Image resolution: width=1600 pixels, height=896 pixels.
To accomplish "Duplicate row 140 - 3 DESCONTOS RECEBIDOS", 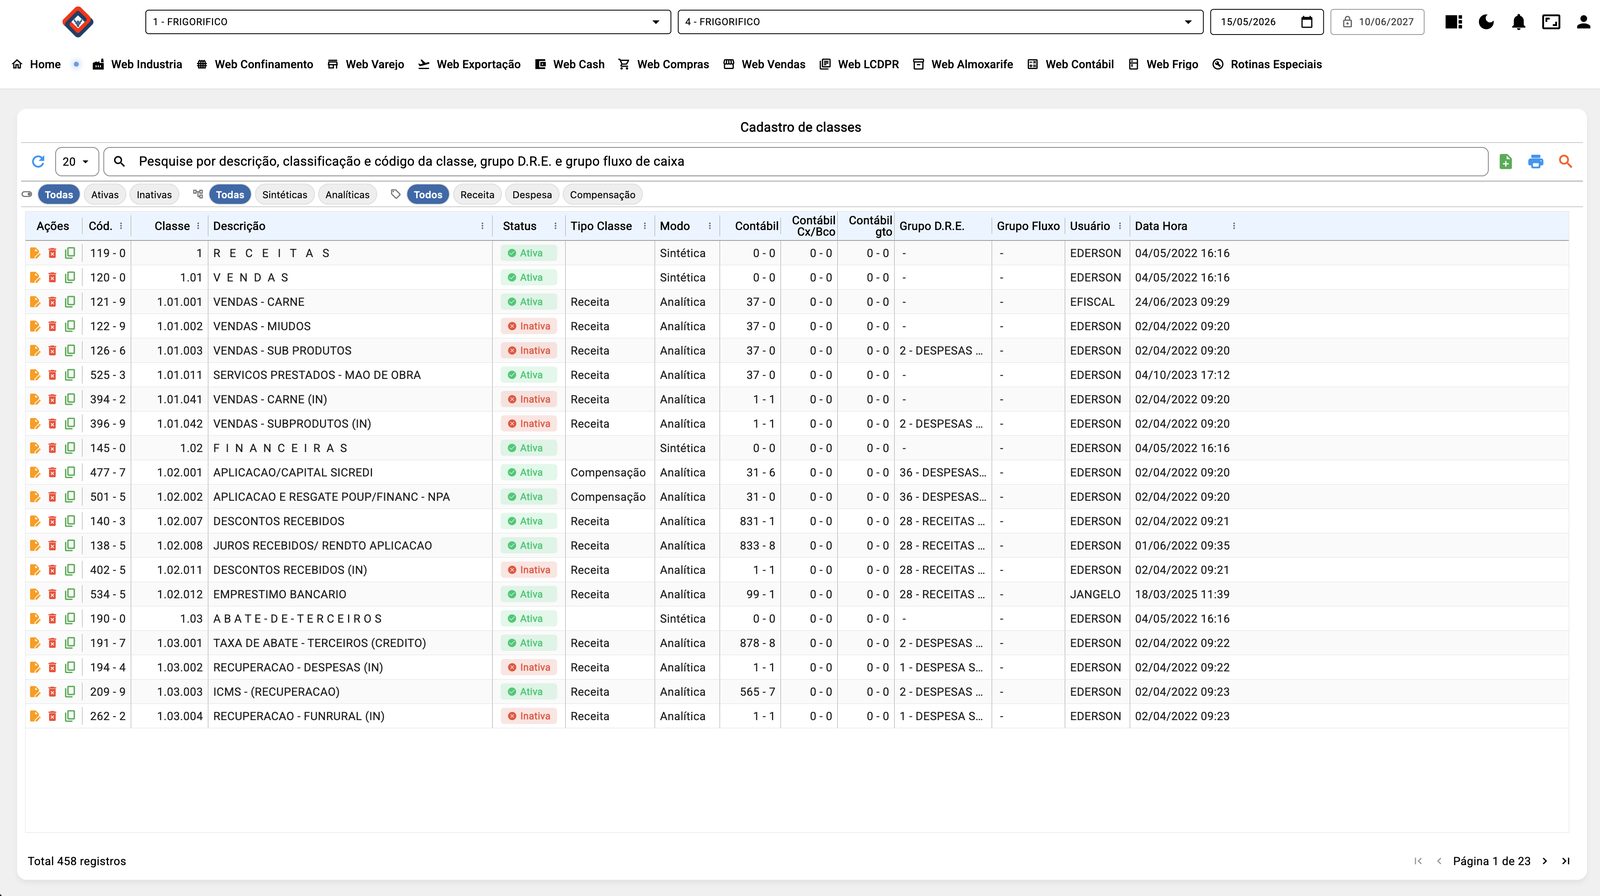I will coord(70,521).
